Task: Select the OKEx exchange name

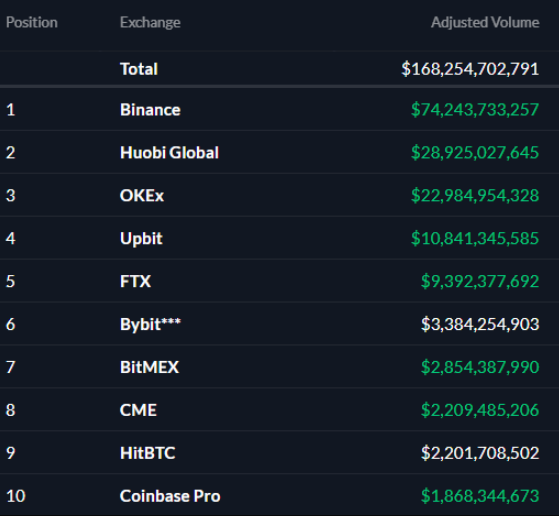Action: click(142, 195)
